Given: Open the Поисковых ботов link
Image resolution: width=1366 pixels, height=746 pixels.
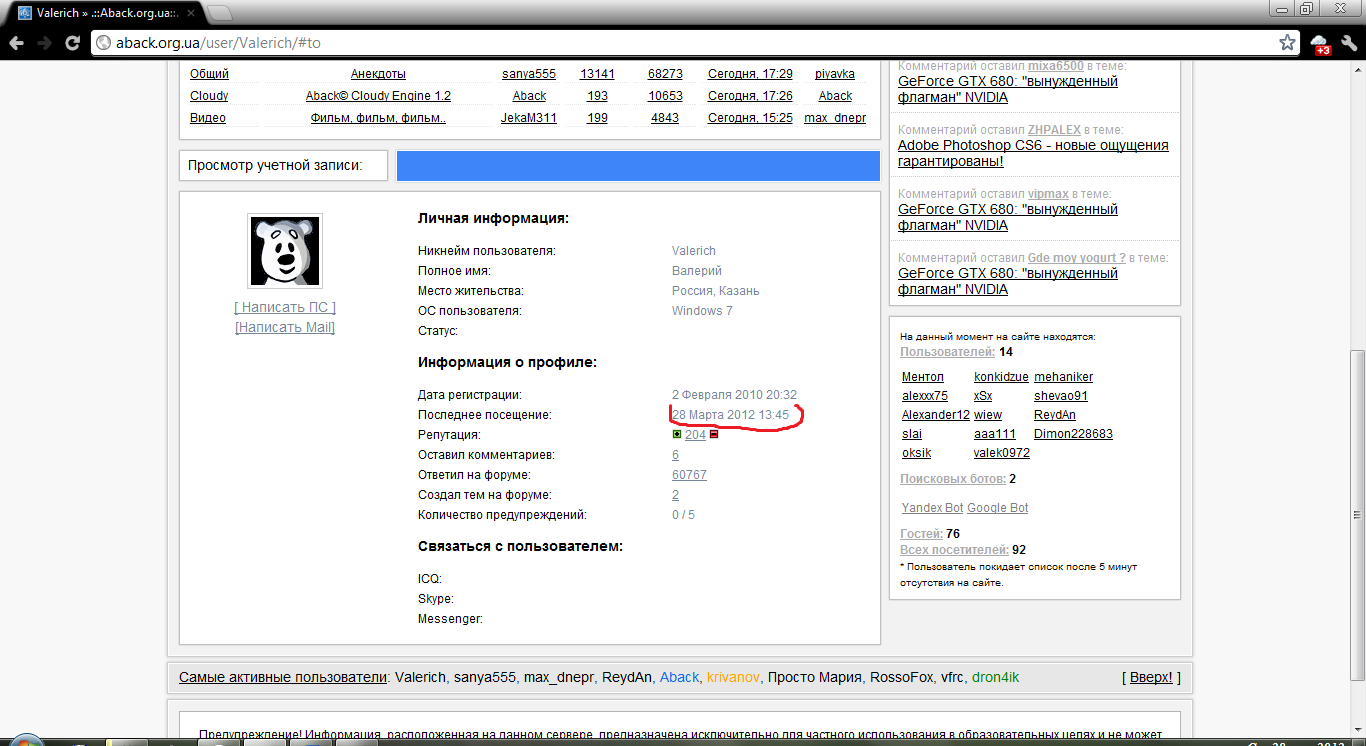Looking at the screenshot, I should point(952,479).
